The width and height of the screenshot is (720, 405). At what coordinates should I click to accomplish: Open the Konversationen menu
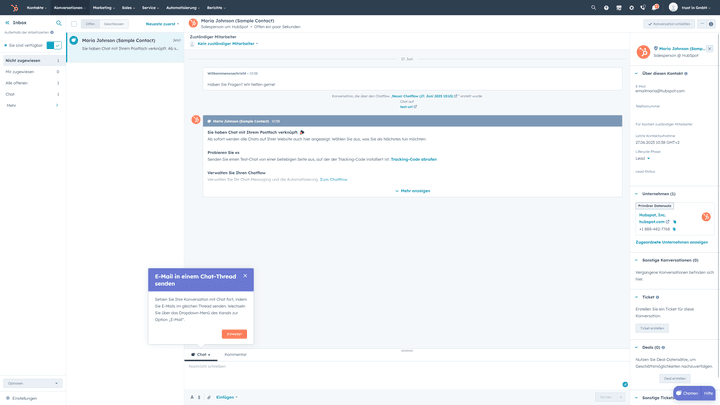pyautogui.click(x=69, y=8)
